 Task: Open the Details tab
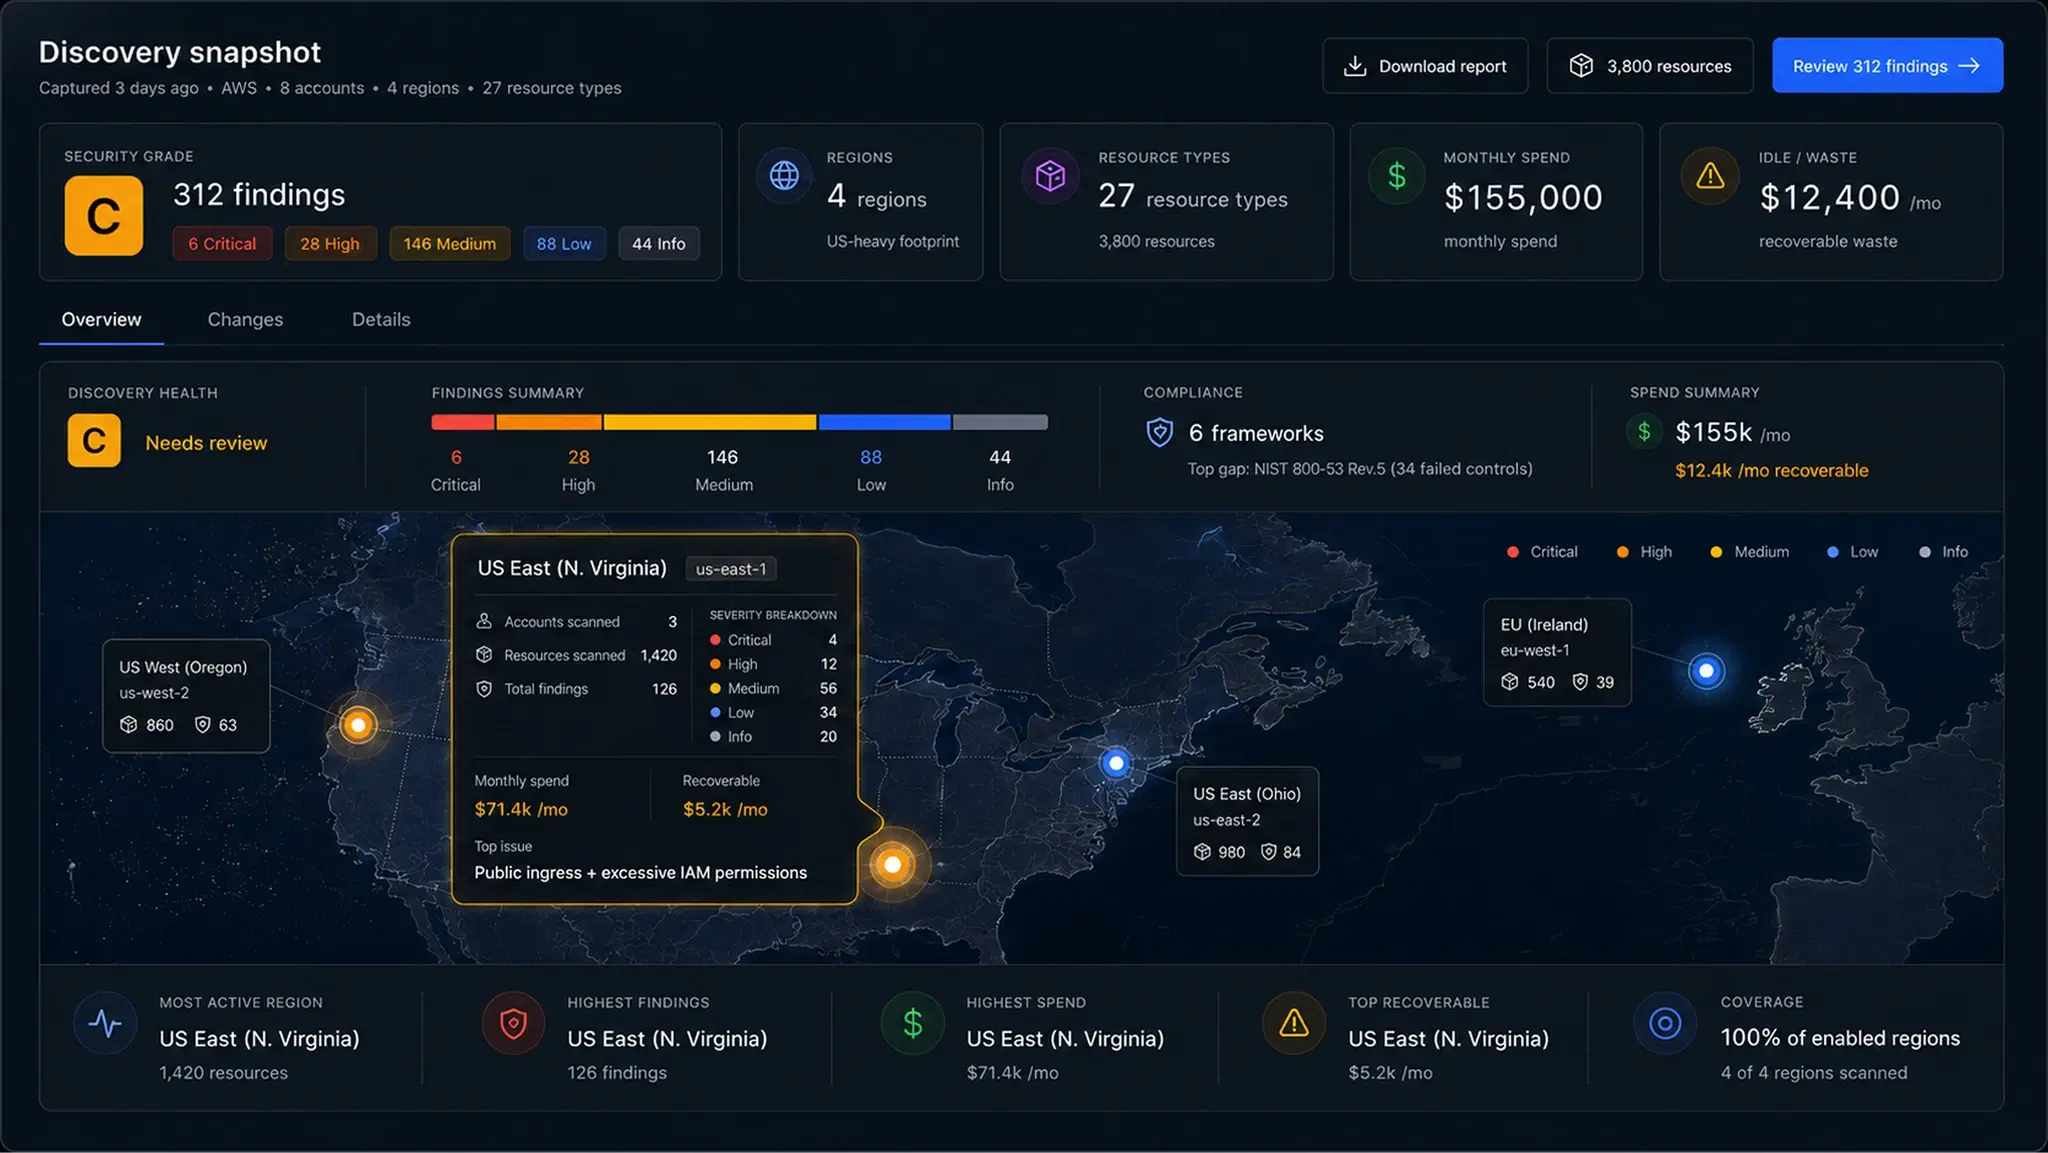pyautogui.click(x=381, y=319)
